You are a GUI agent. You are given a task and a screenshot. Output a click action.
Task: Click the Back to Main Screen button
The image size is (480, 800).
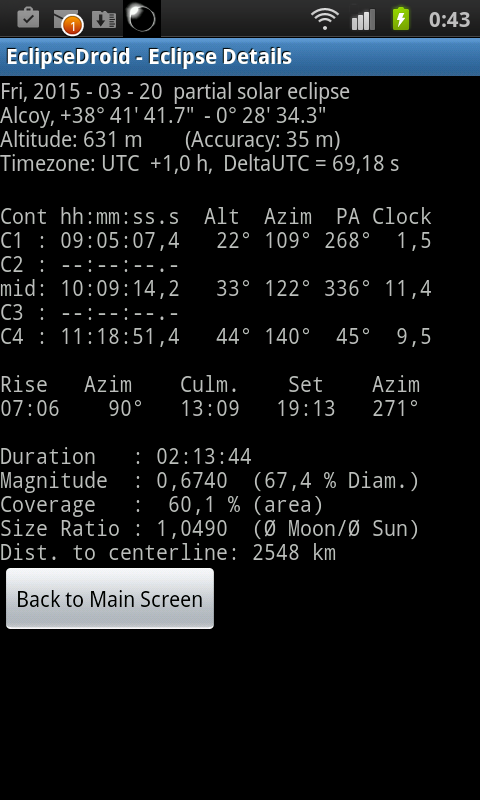click(x=110, y=598)
